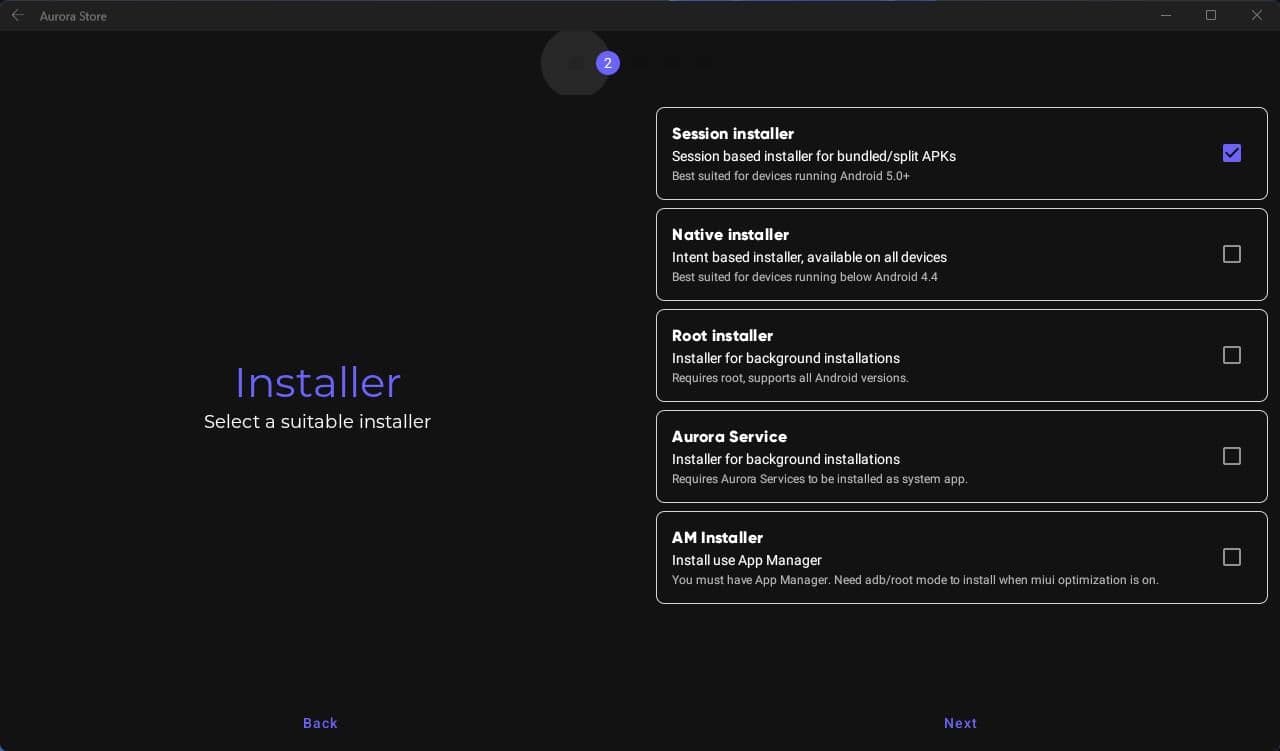Click the back arrow in the title bar

(17, 15)
